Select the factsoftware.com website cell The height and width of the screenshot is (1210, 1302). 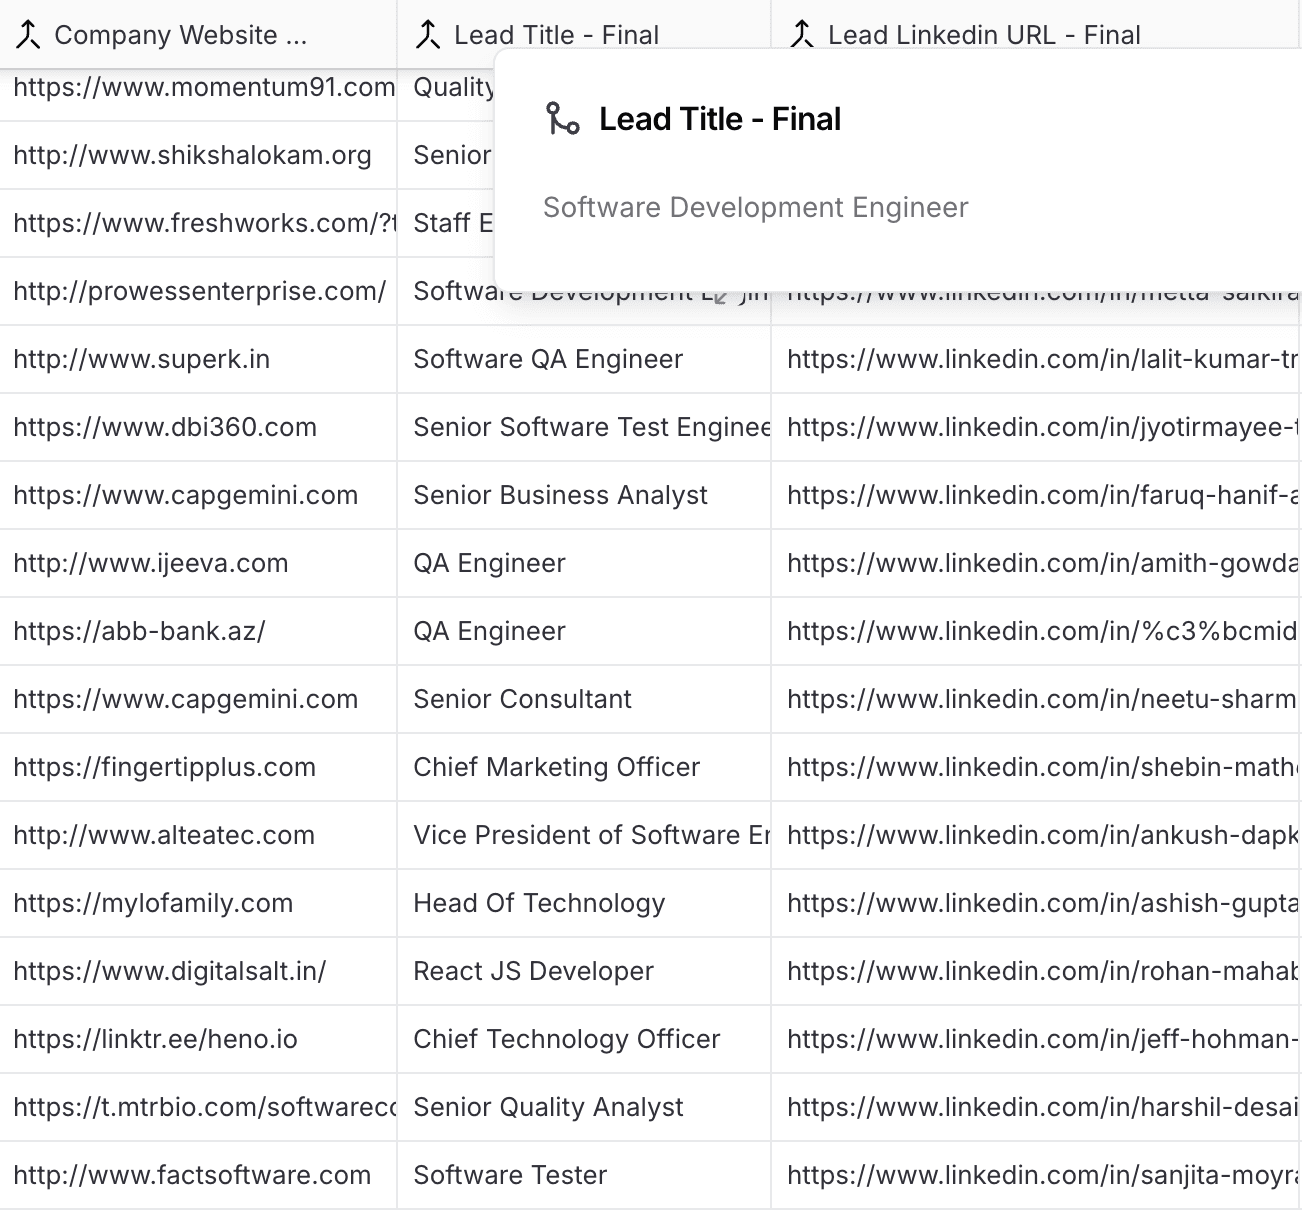198,1175
